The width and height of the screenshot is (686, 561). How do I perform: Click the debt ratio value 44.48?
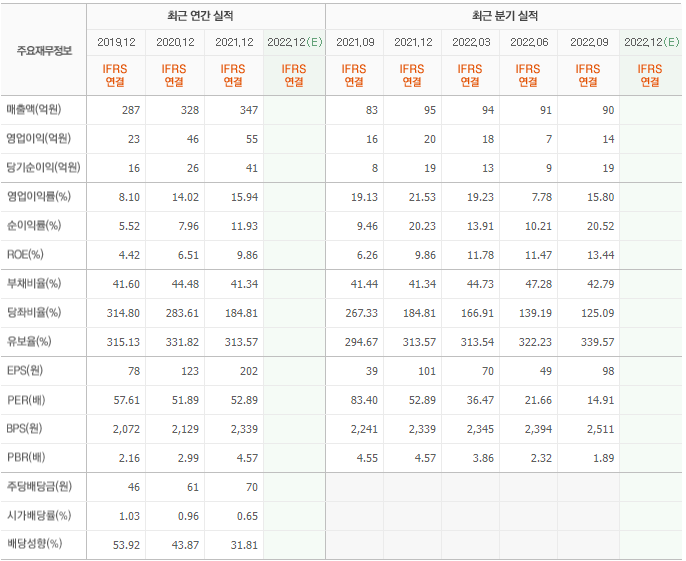185,284
